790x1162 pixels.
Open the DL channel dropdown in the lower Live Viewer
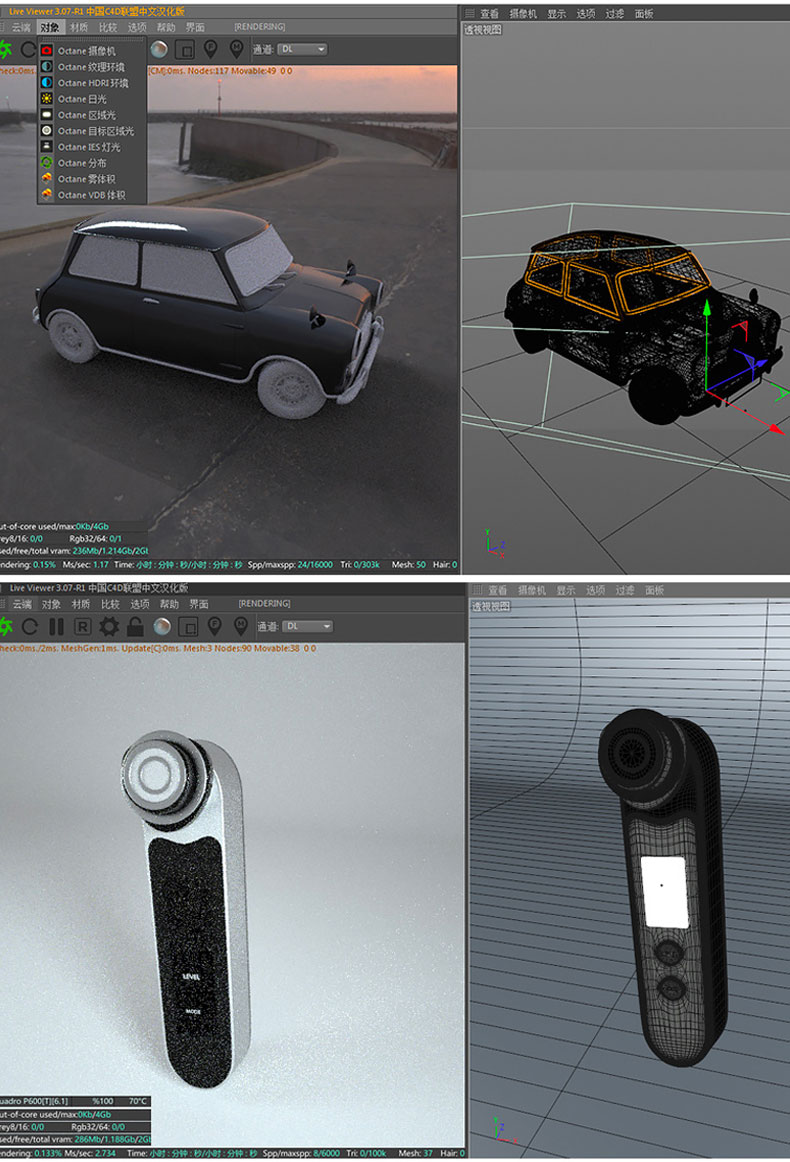click(x=308, y=626)
